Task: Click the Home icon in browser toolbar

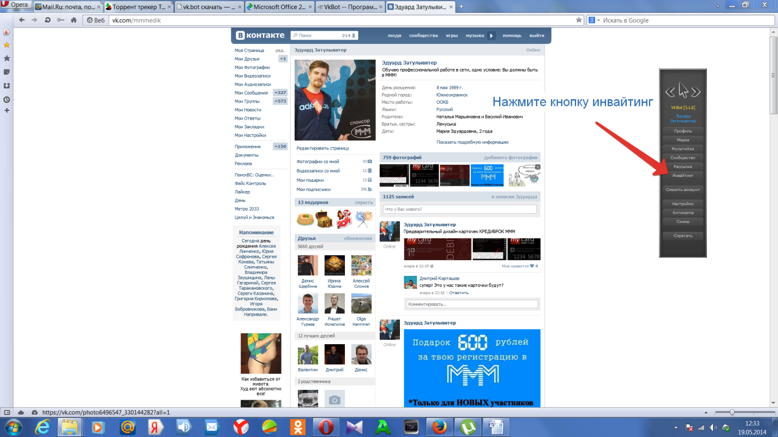Action: point(73,20)
